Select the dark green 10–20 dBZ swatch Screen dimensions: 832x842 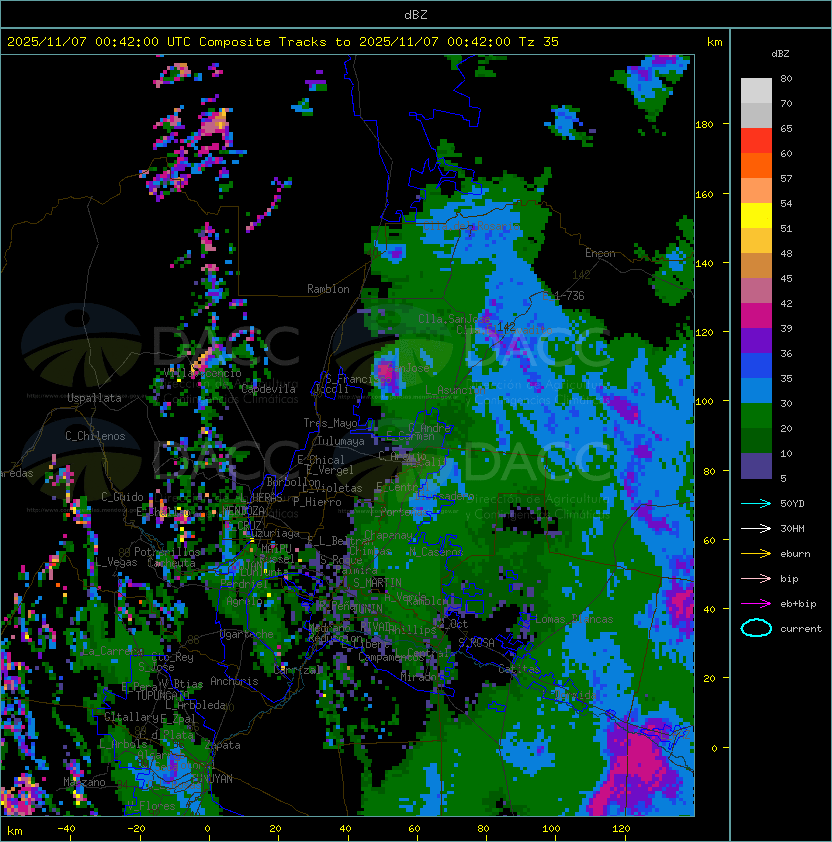(756, 440)
